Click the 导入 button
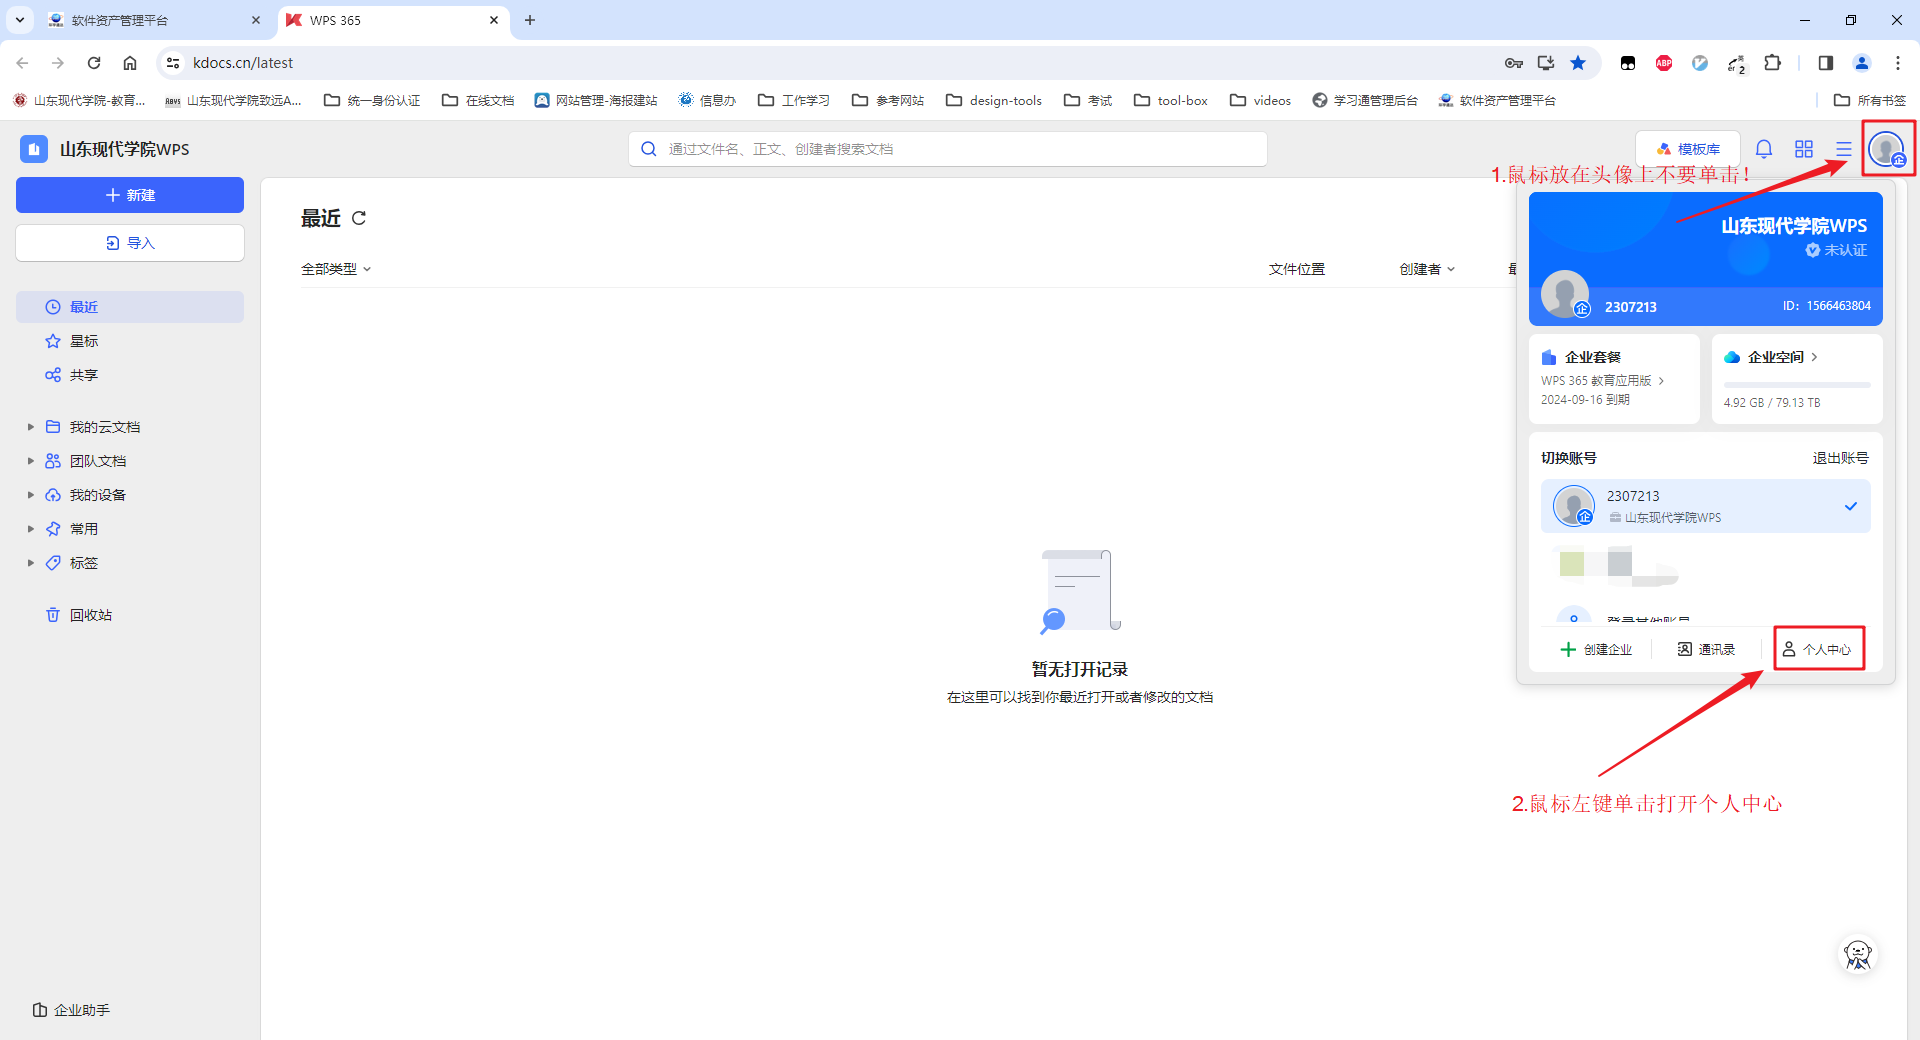 (x=130, y=243)
